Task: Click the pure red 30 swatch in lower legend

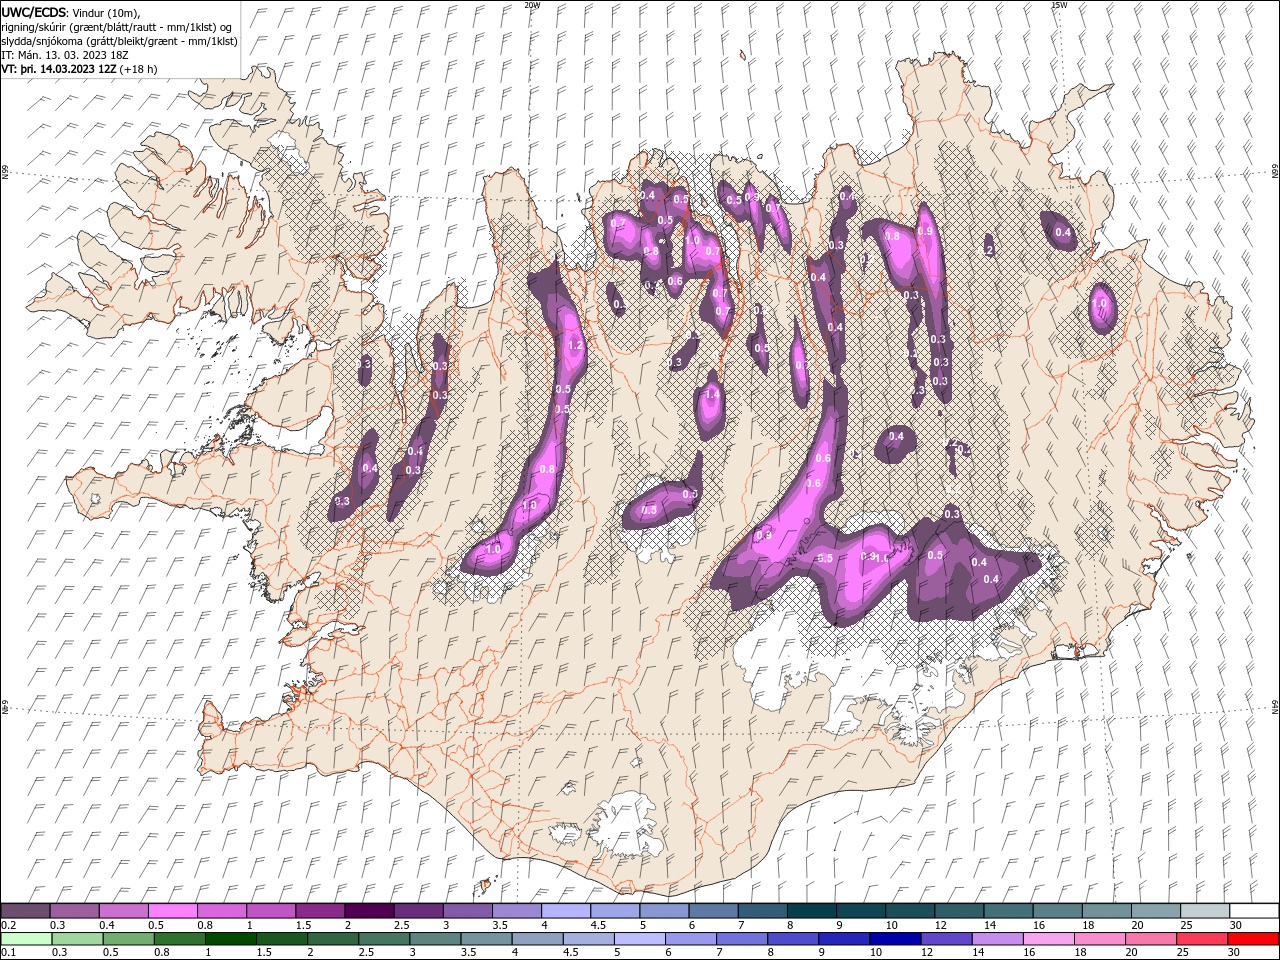Action: coord(1253,939)
